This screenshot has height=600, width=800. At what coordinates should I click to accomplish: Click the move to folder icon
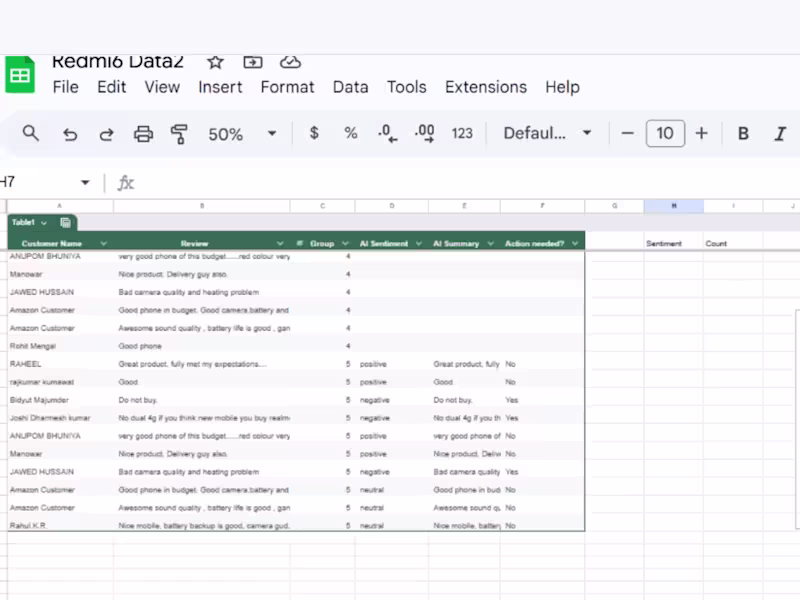pos(253,62)
